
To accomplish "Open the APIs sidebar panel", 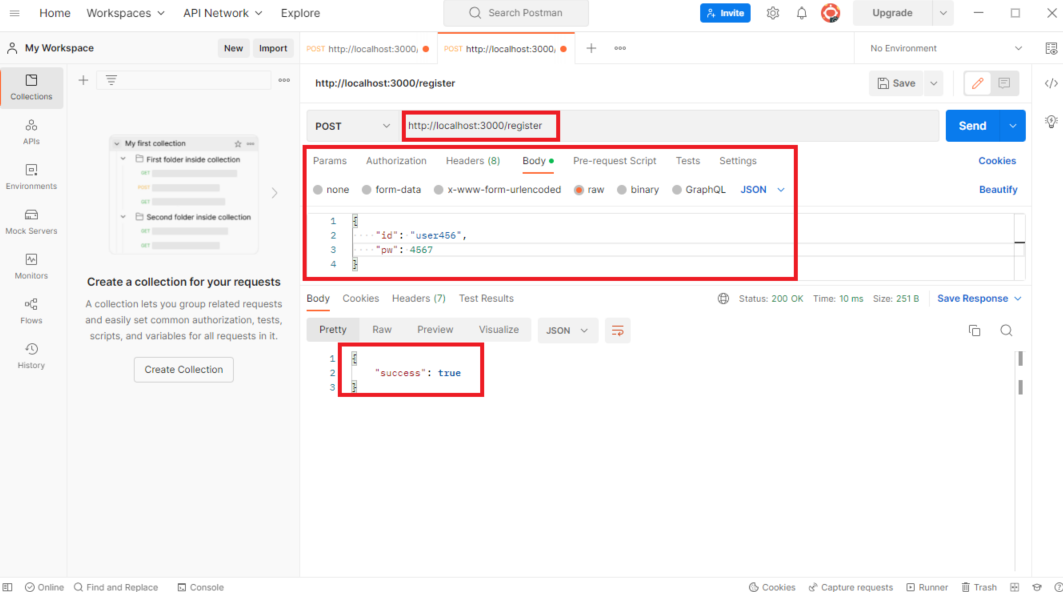I will [x=31, y=132].
